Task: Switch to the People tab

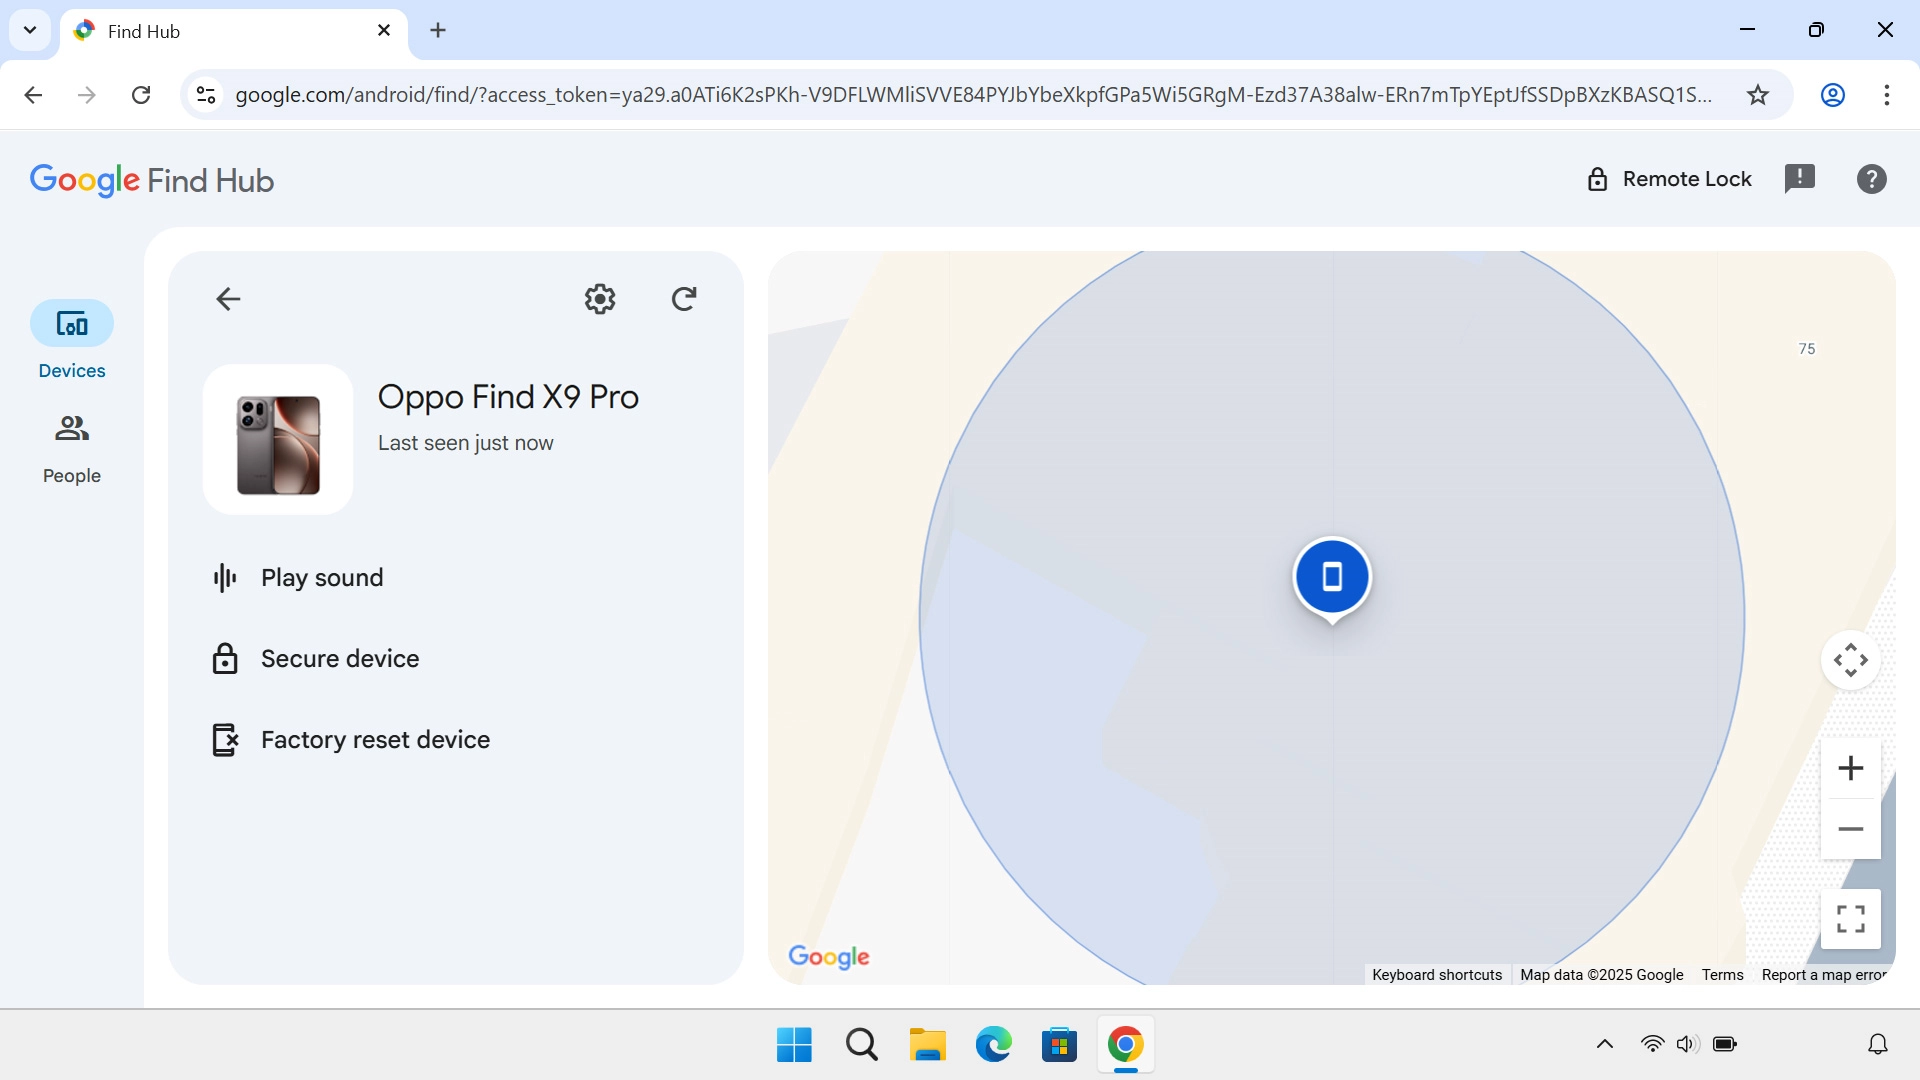Action: coord(72,447)
